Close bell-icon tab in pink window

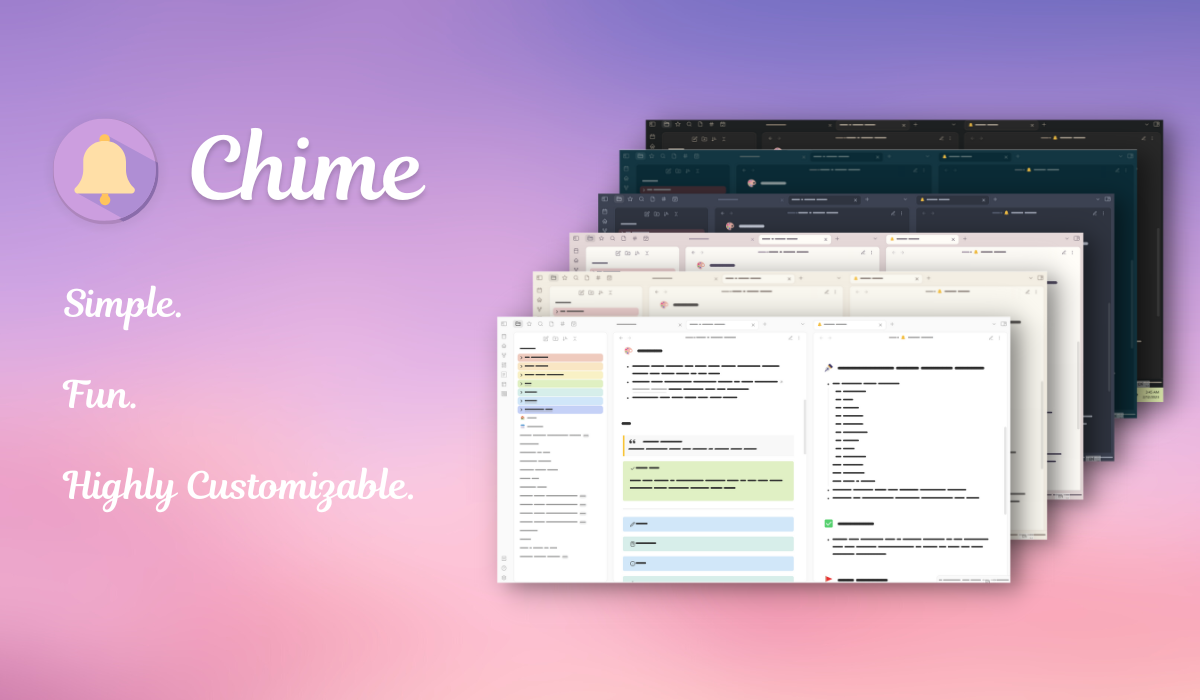[953, 239]
